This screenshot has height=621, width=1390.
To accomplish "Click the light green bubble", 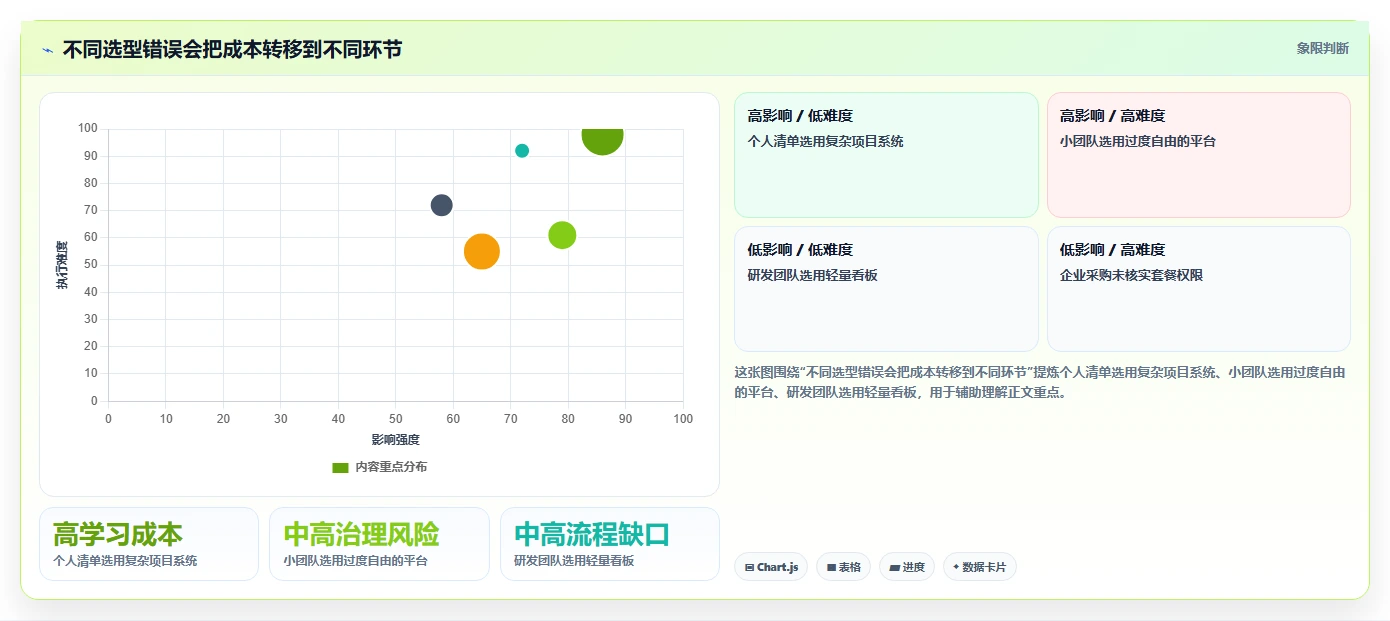I will point(562,236).
